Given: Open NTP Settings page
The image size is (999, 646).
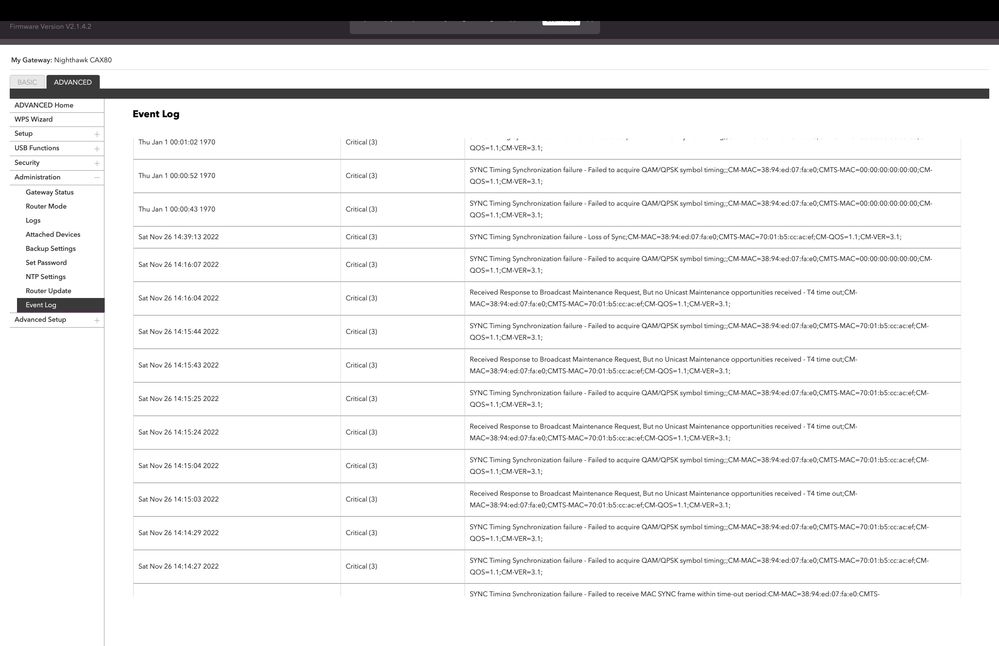Looking at the screenshot, I should (x=45, y=276).
